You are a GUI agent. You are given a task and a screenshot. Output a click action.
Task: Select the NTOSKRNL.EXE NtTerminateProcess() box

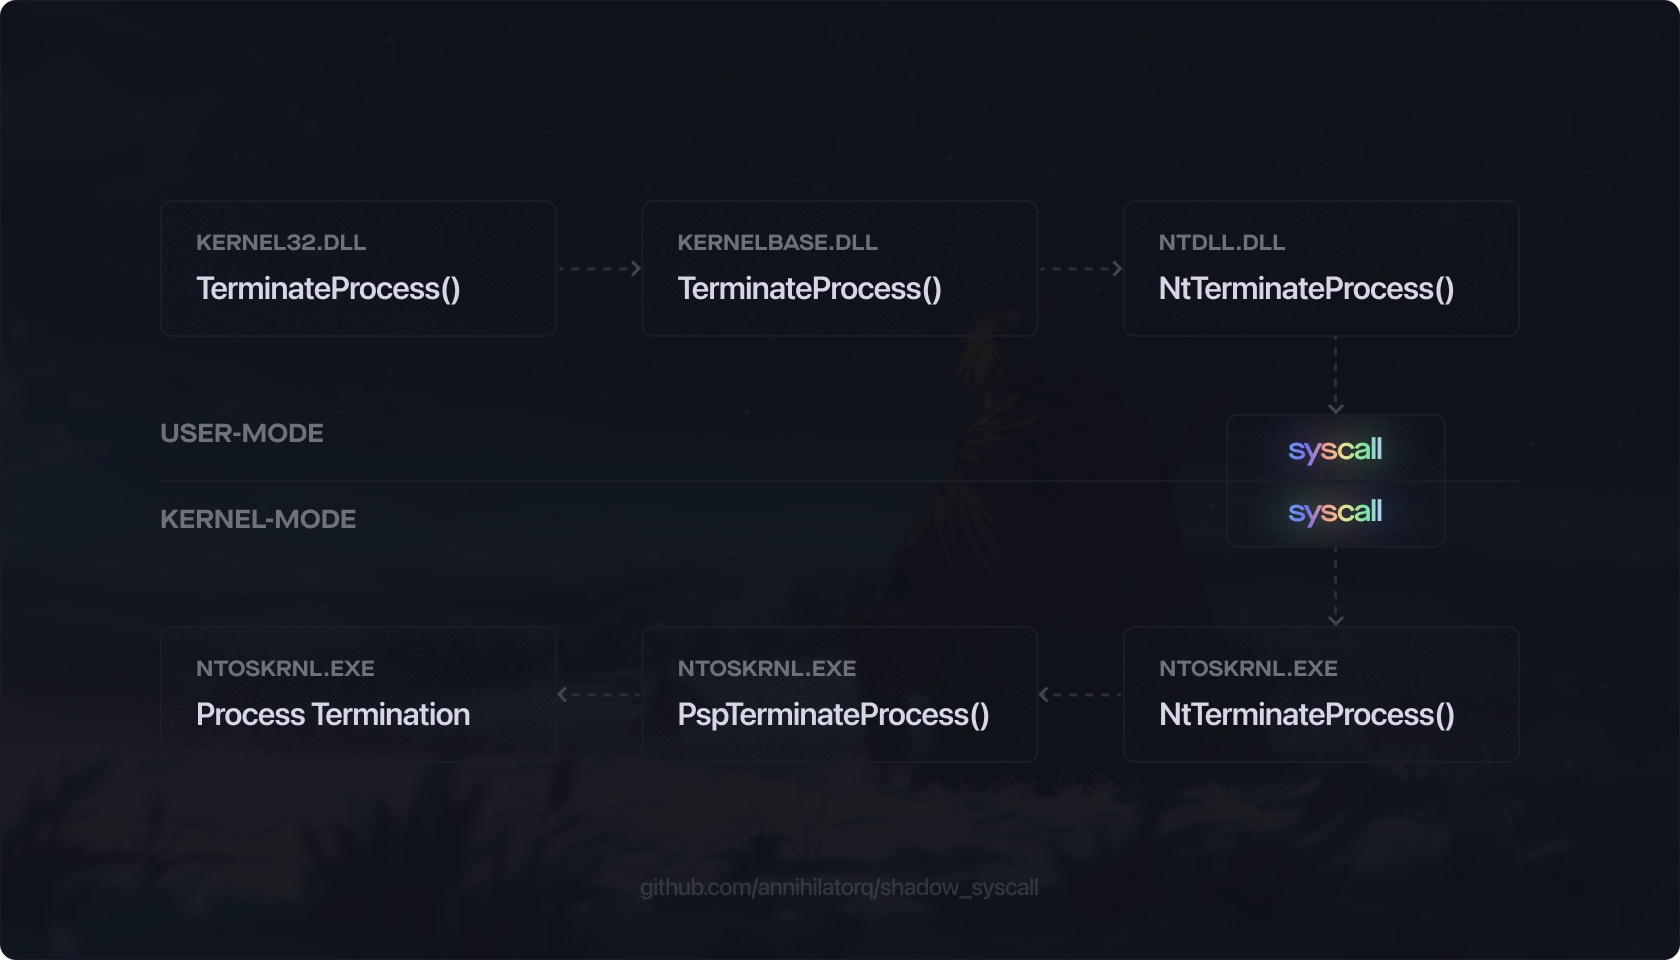[x=1320, y=694]
